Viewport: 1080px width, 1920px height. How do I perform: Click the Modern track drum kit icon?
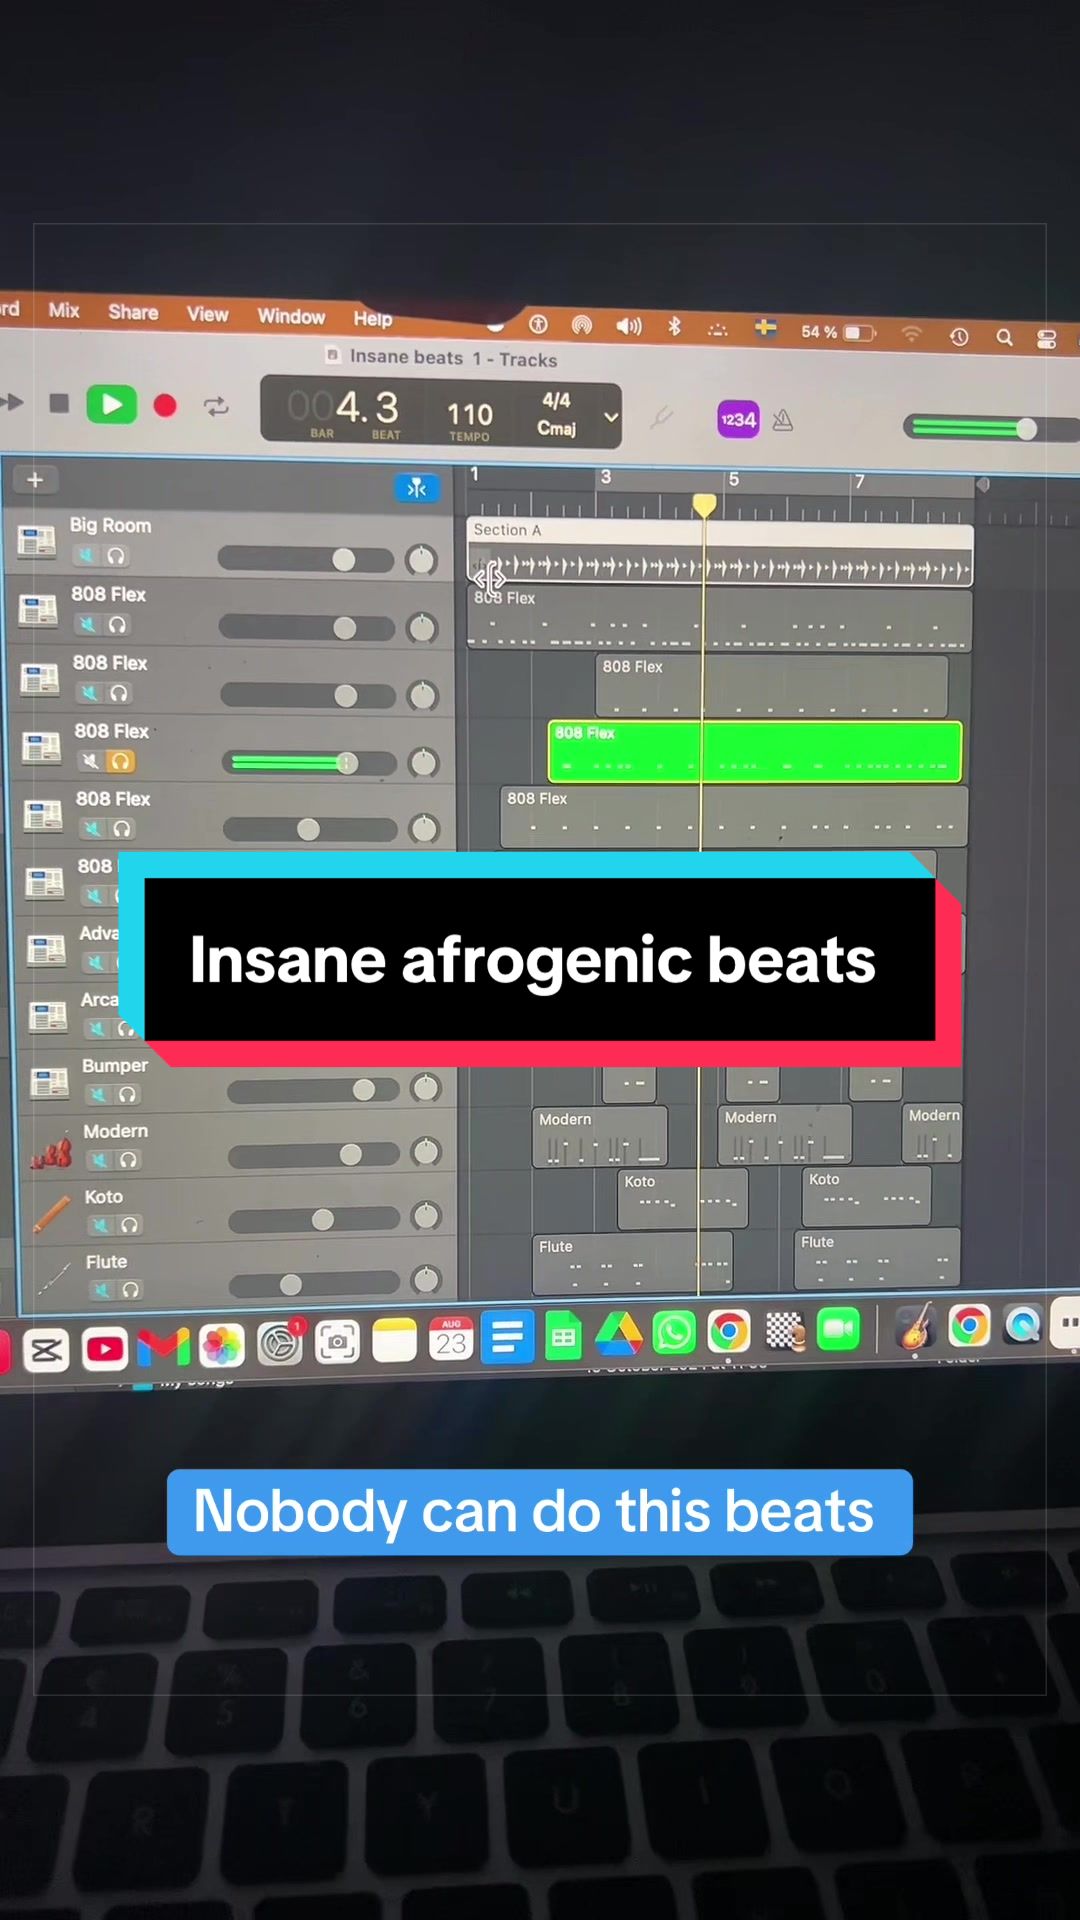point(51,1152)
